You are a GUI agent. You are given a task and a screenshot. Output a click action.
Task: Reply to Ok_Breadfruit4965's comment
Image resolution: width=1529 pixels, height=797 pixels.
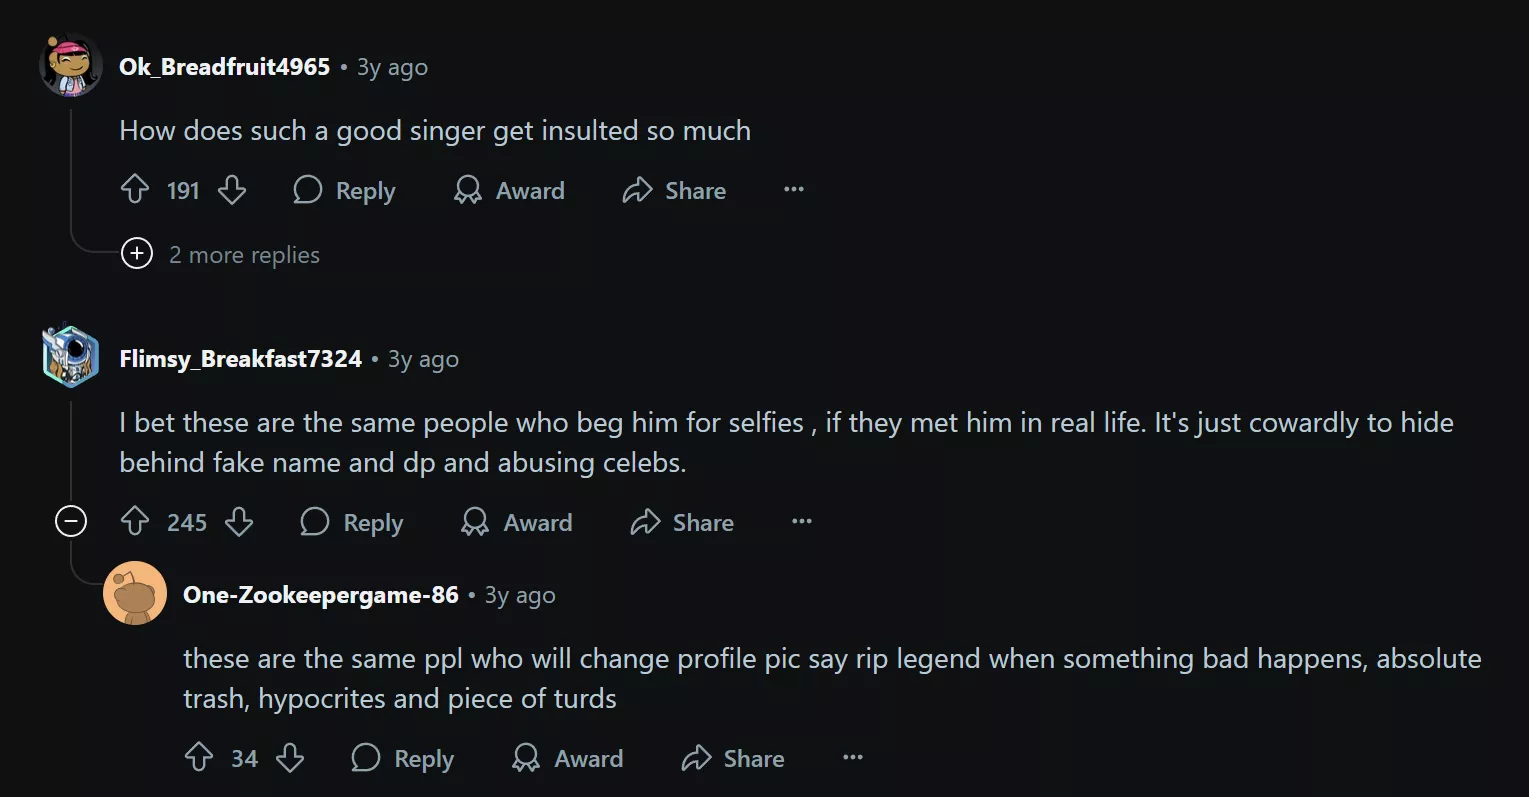click(x=345, y=190)
